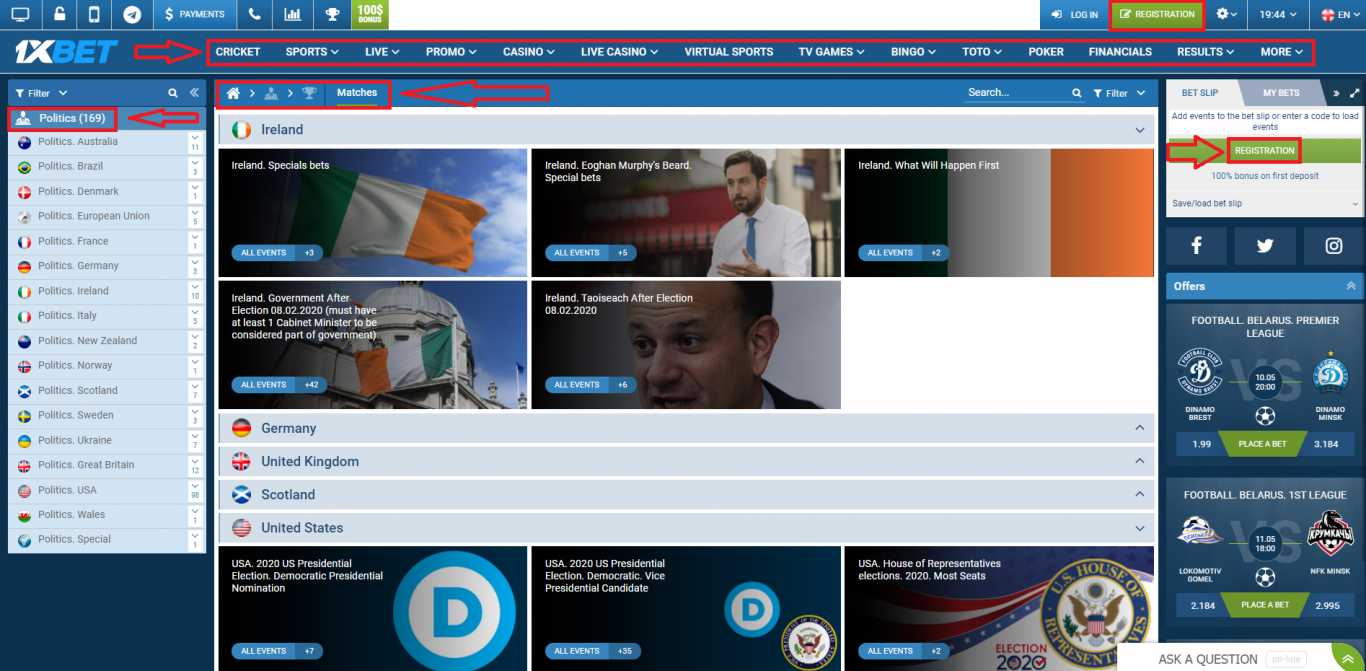Open the statistics bar-chart icon

pos(292,14)
